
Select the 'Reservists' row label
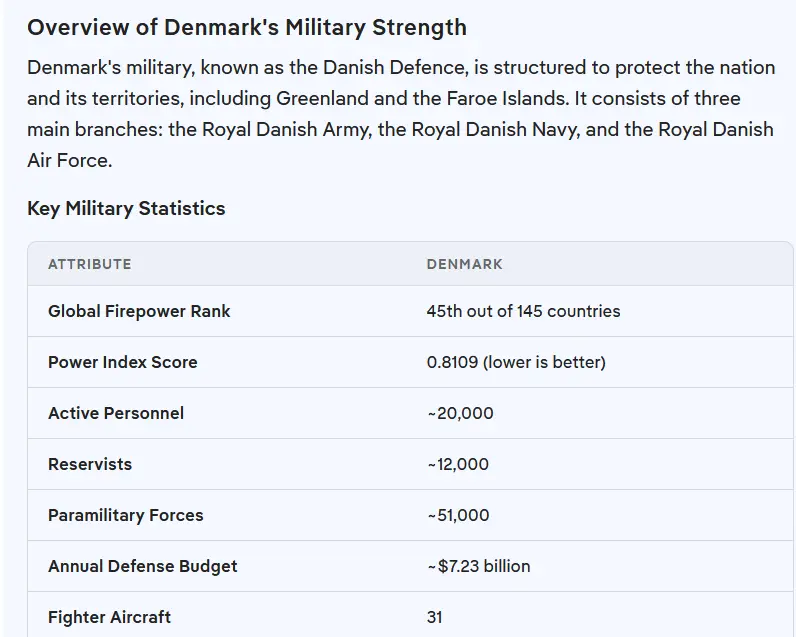[90, 464]
